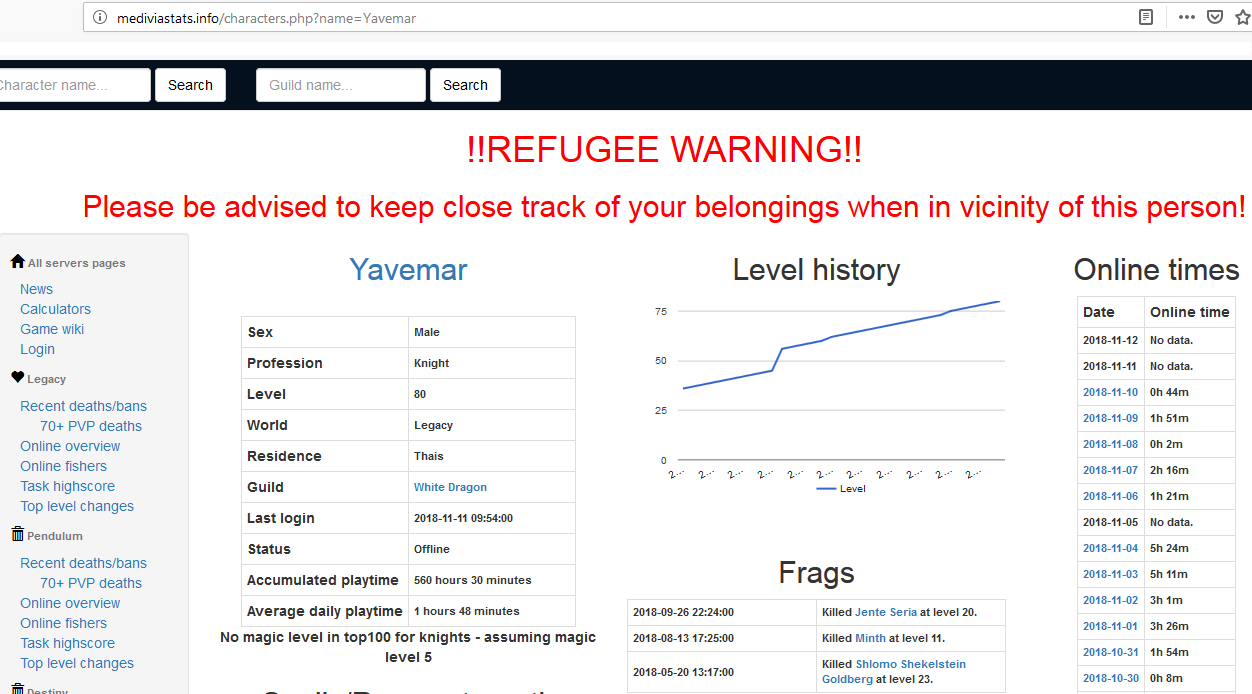Open online times for 2018-11-06

pyautogui.click(x=1110, y=496)
